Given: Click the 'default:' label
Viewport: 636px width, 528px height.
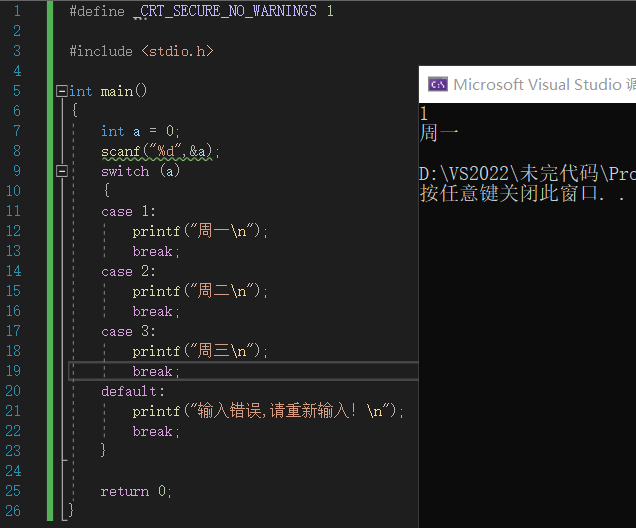Looking at the screenshot, I should (133, 391).
